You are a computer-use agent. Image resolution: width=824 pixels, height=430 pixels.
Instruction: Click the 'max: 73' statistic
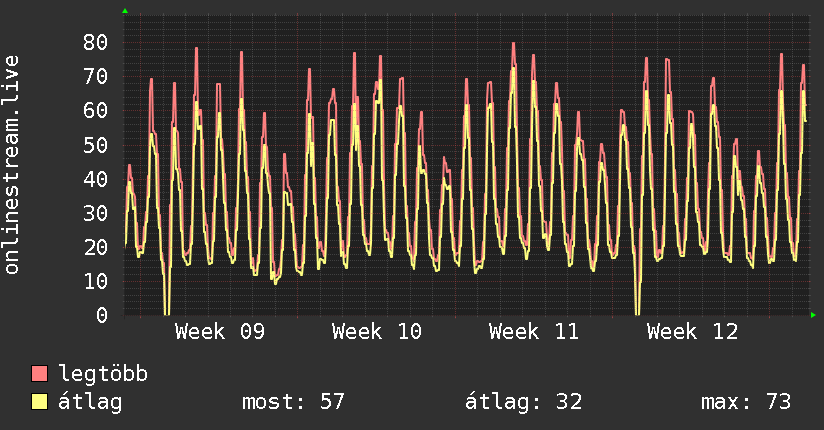746,402
